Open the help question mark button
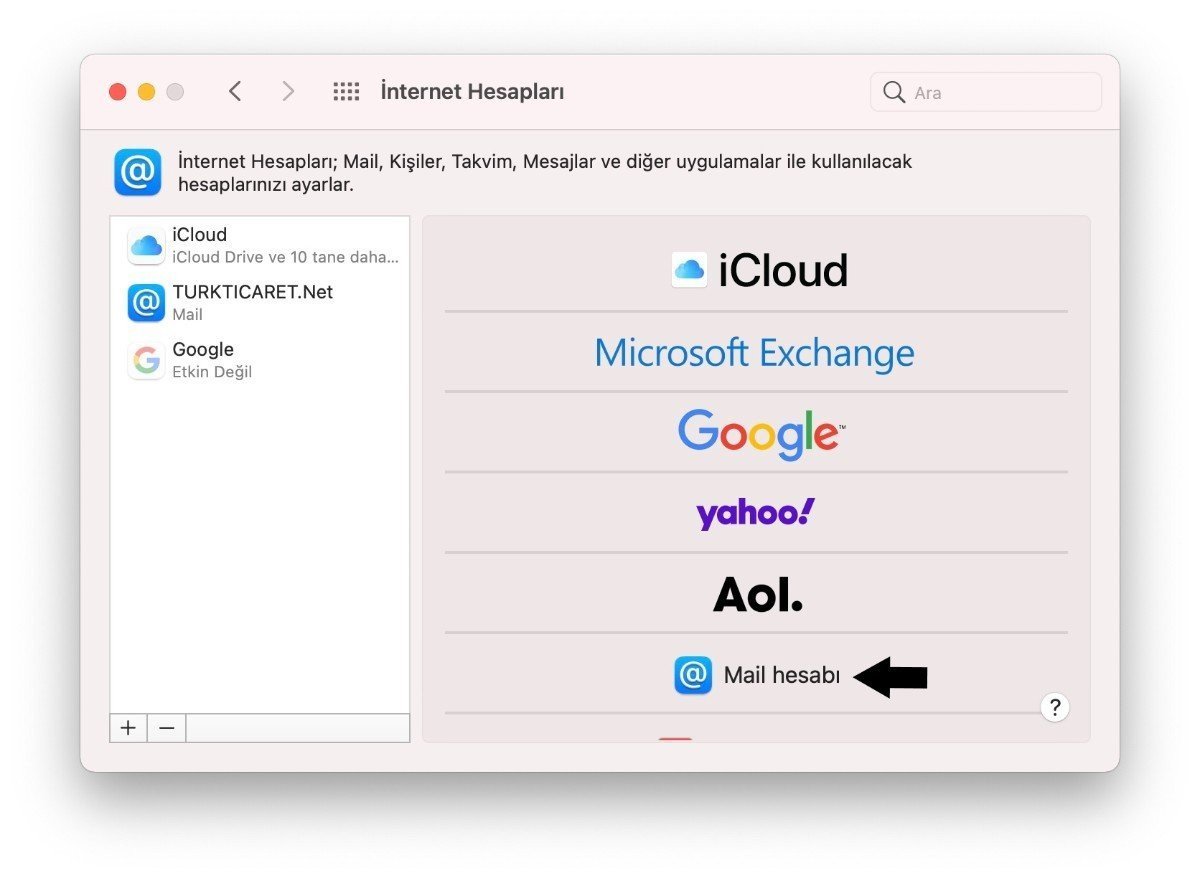The width and height of the screenshot is (1200, 878). [1055, 707]
